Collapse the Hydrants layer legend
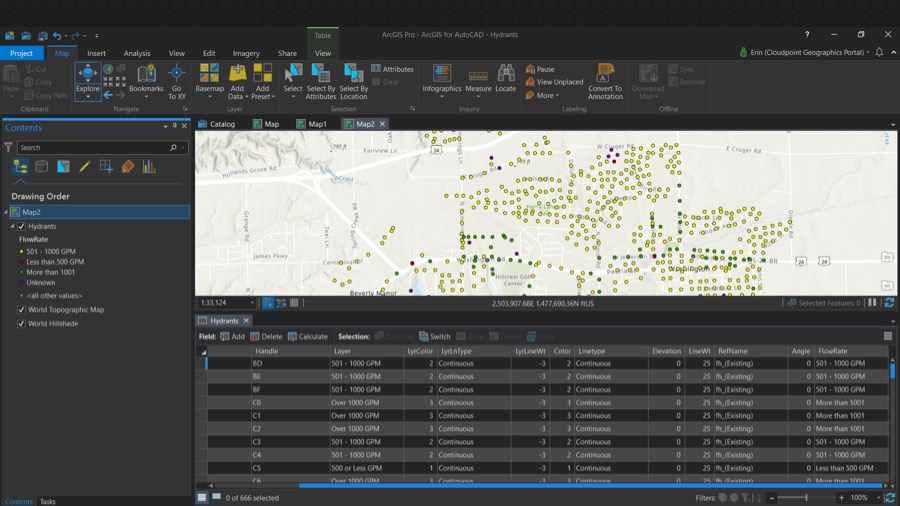900x506 pixels. 12,227
